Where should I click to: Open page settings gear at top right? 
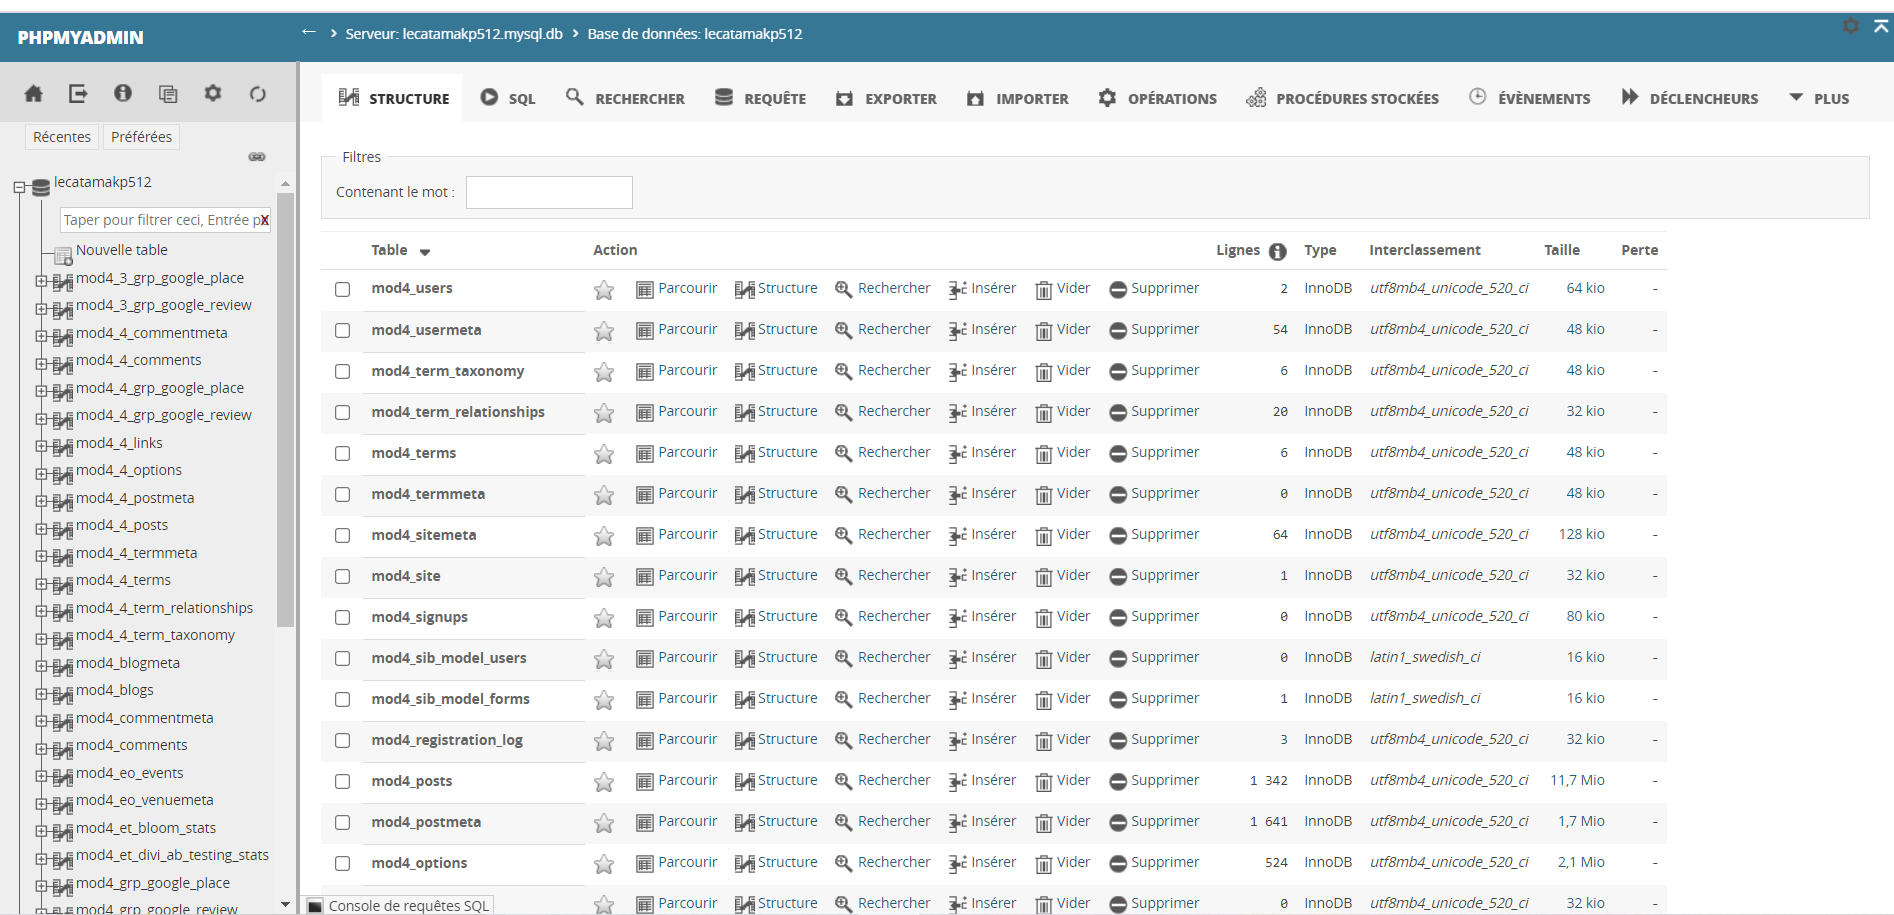point(1851,26)
